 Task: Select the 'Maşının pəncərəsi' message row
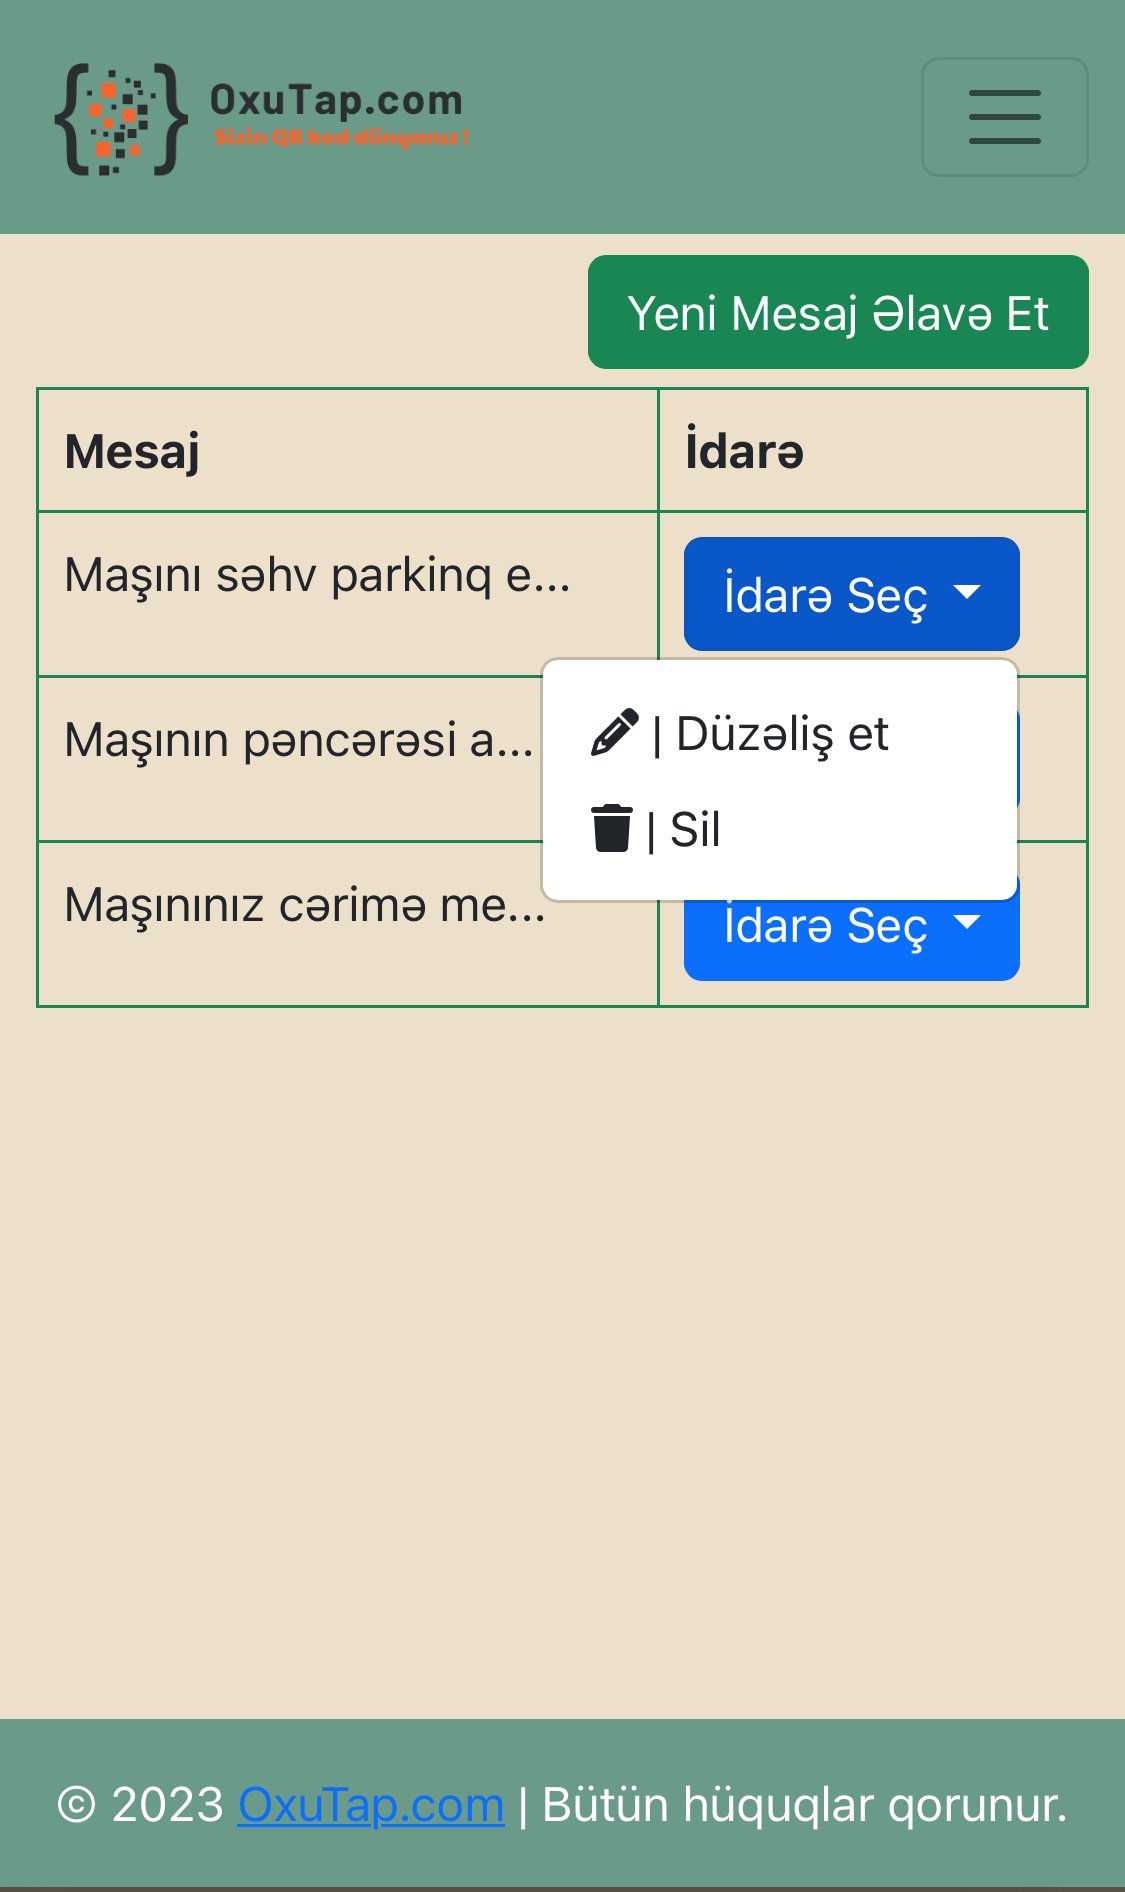(298, 741)
